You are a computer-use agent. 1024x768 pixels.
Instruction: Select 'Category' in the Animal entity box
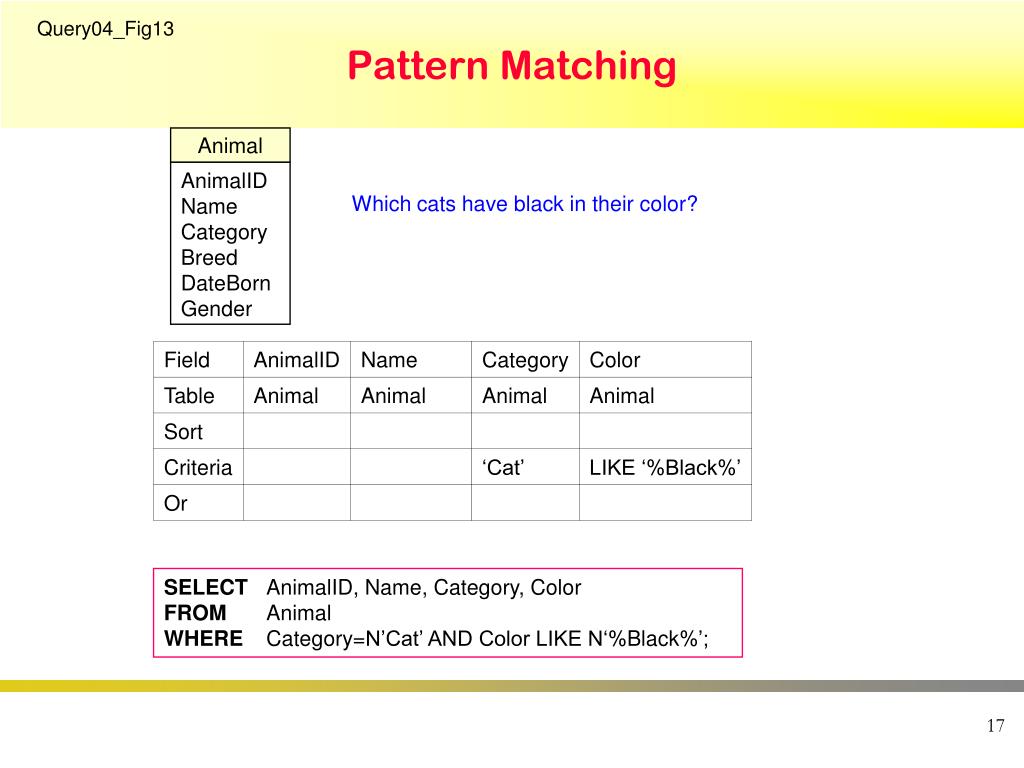(224, 232)
